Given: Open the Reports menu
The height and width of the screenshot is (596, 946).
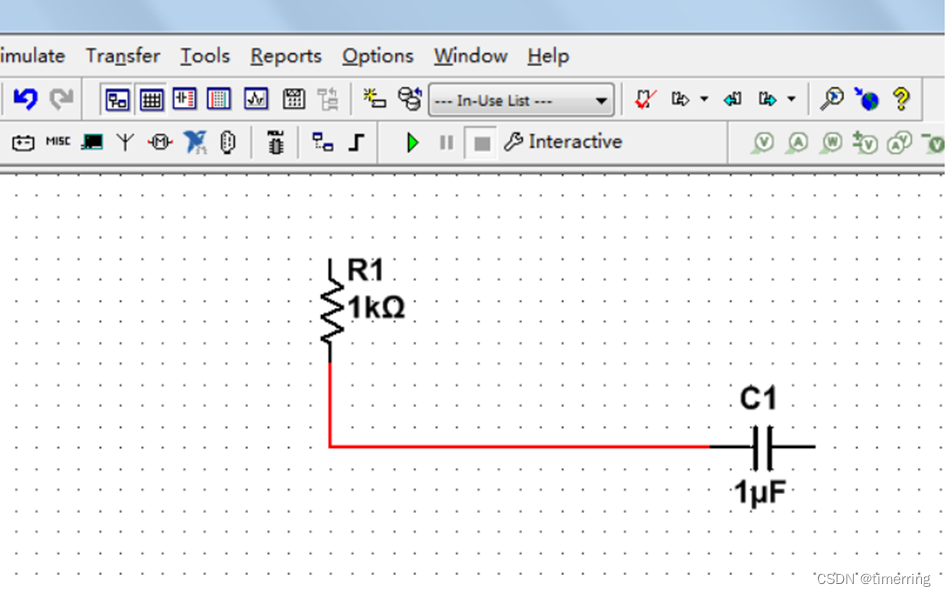Looking at the screenshot, I should click(x=286, y=57).
